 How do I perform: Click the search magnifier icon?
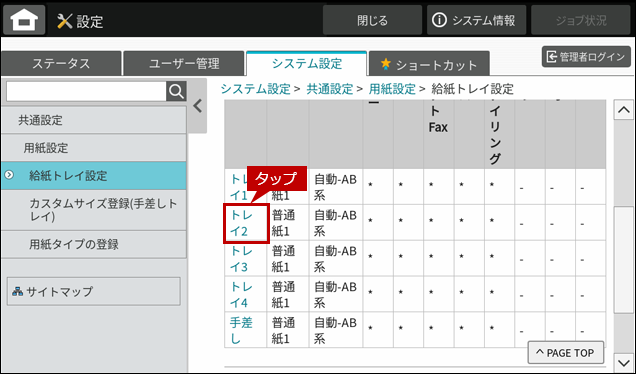click(x=176, y=91)
